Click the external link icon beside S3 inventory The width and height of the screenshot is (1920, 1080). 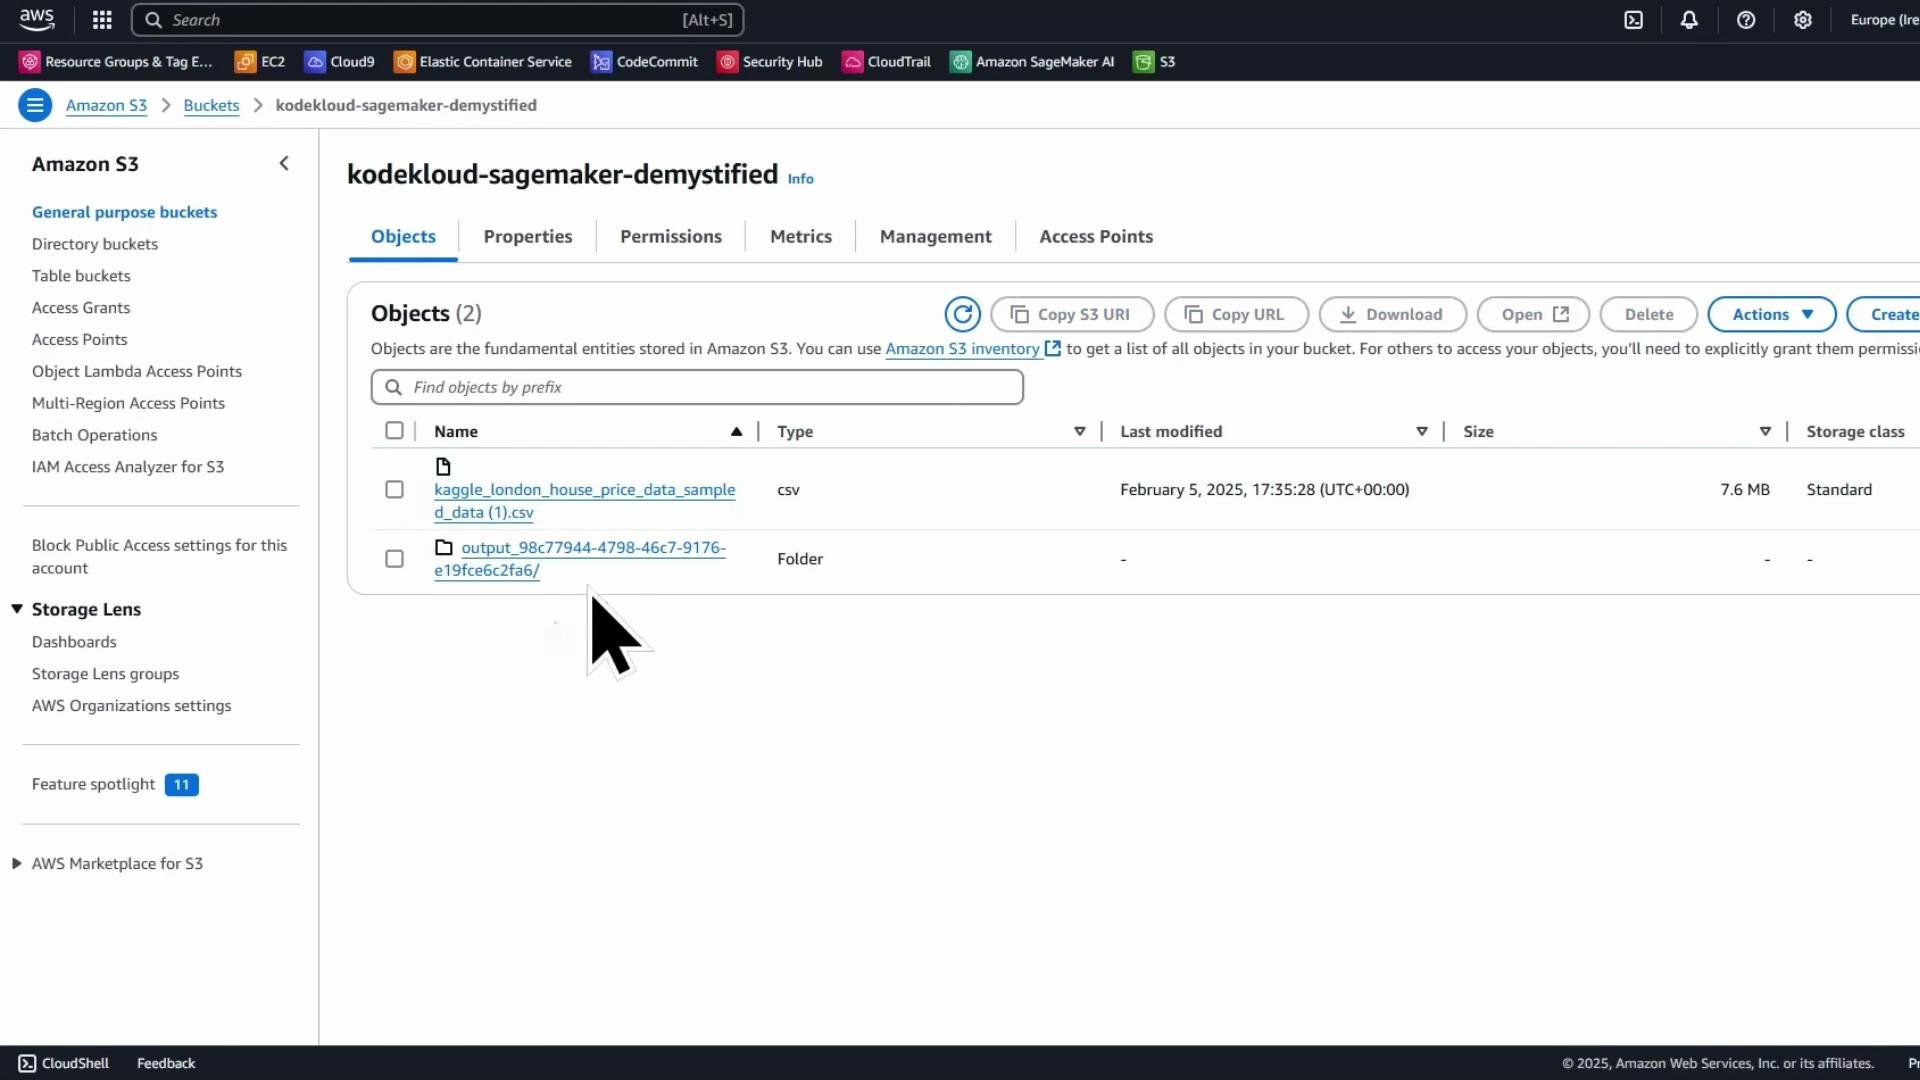click(1052, 349)
